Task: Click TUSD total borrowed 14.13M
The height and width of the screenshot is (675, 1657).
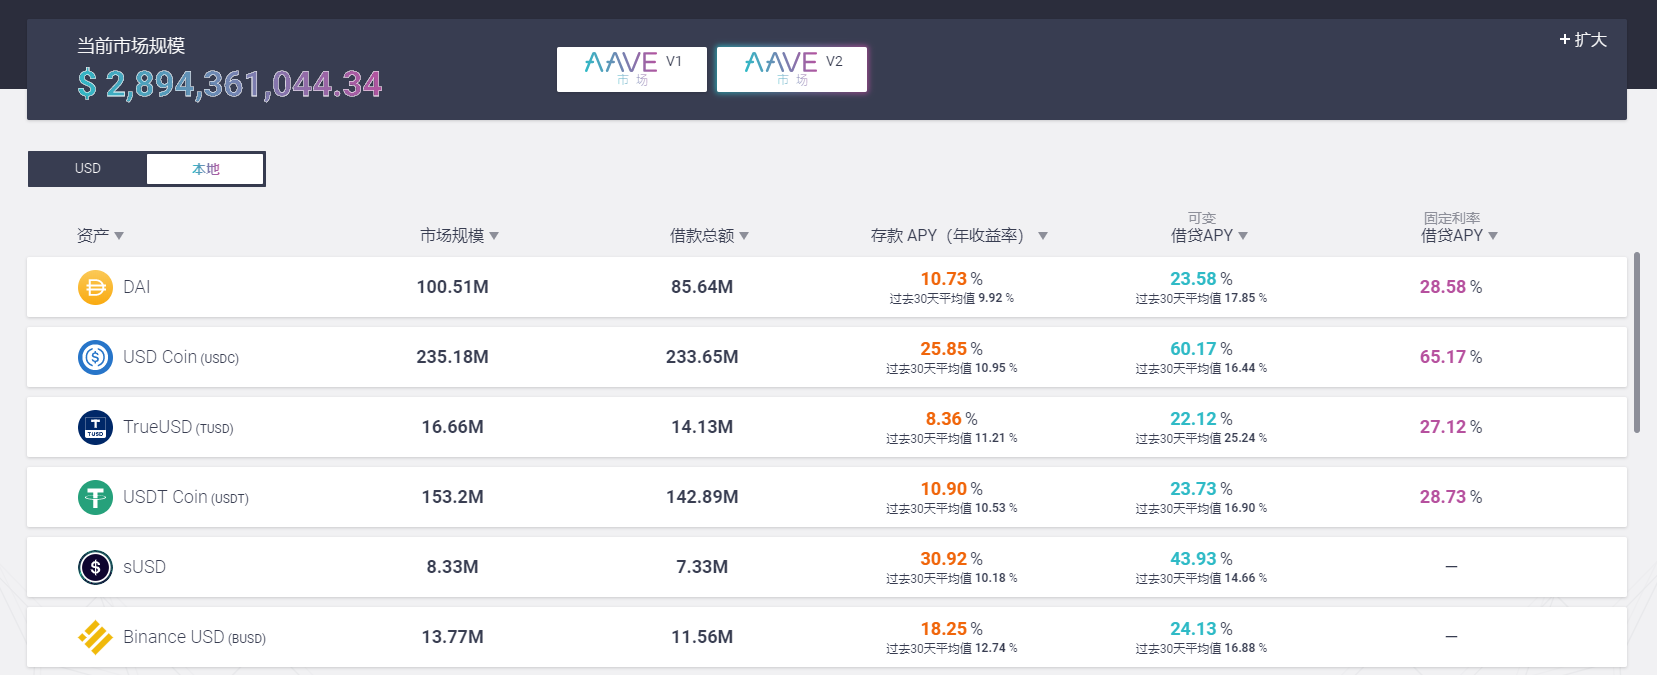Action: tap(702, 427)
